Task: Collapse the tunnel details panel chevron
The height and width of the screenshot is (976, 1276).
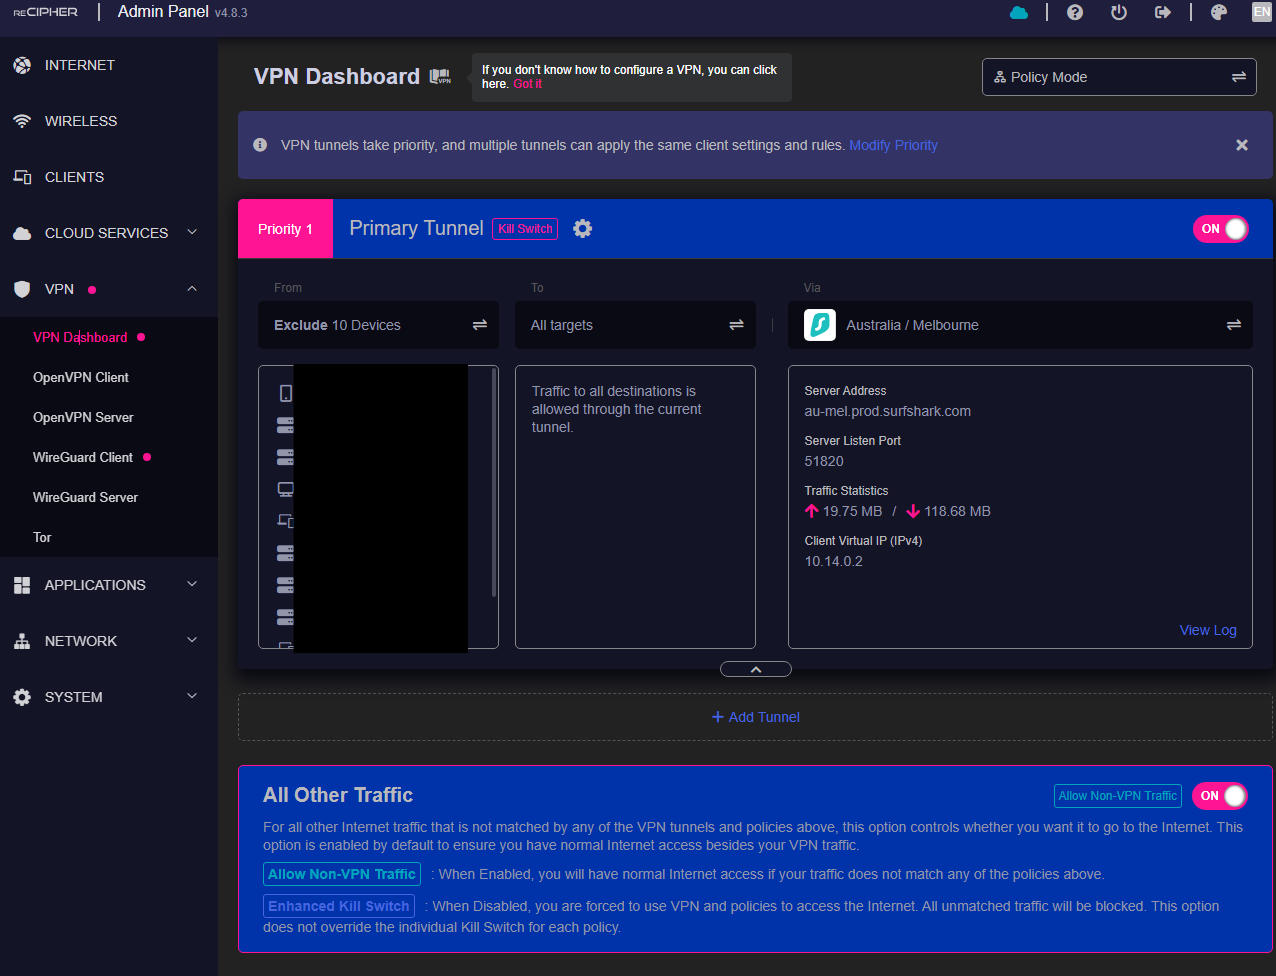Action: [756, 669]
